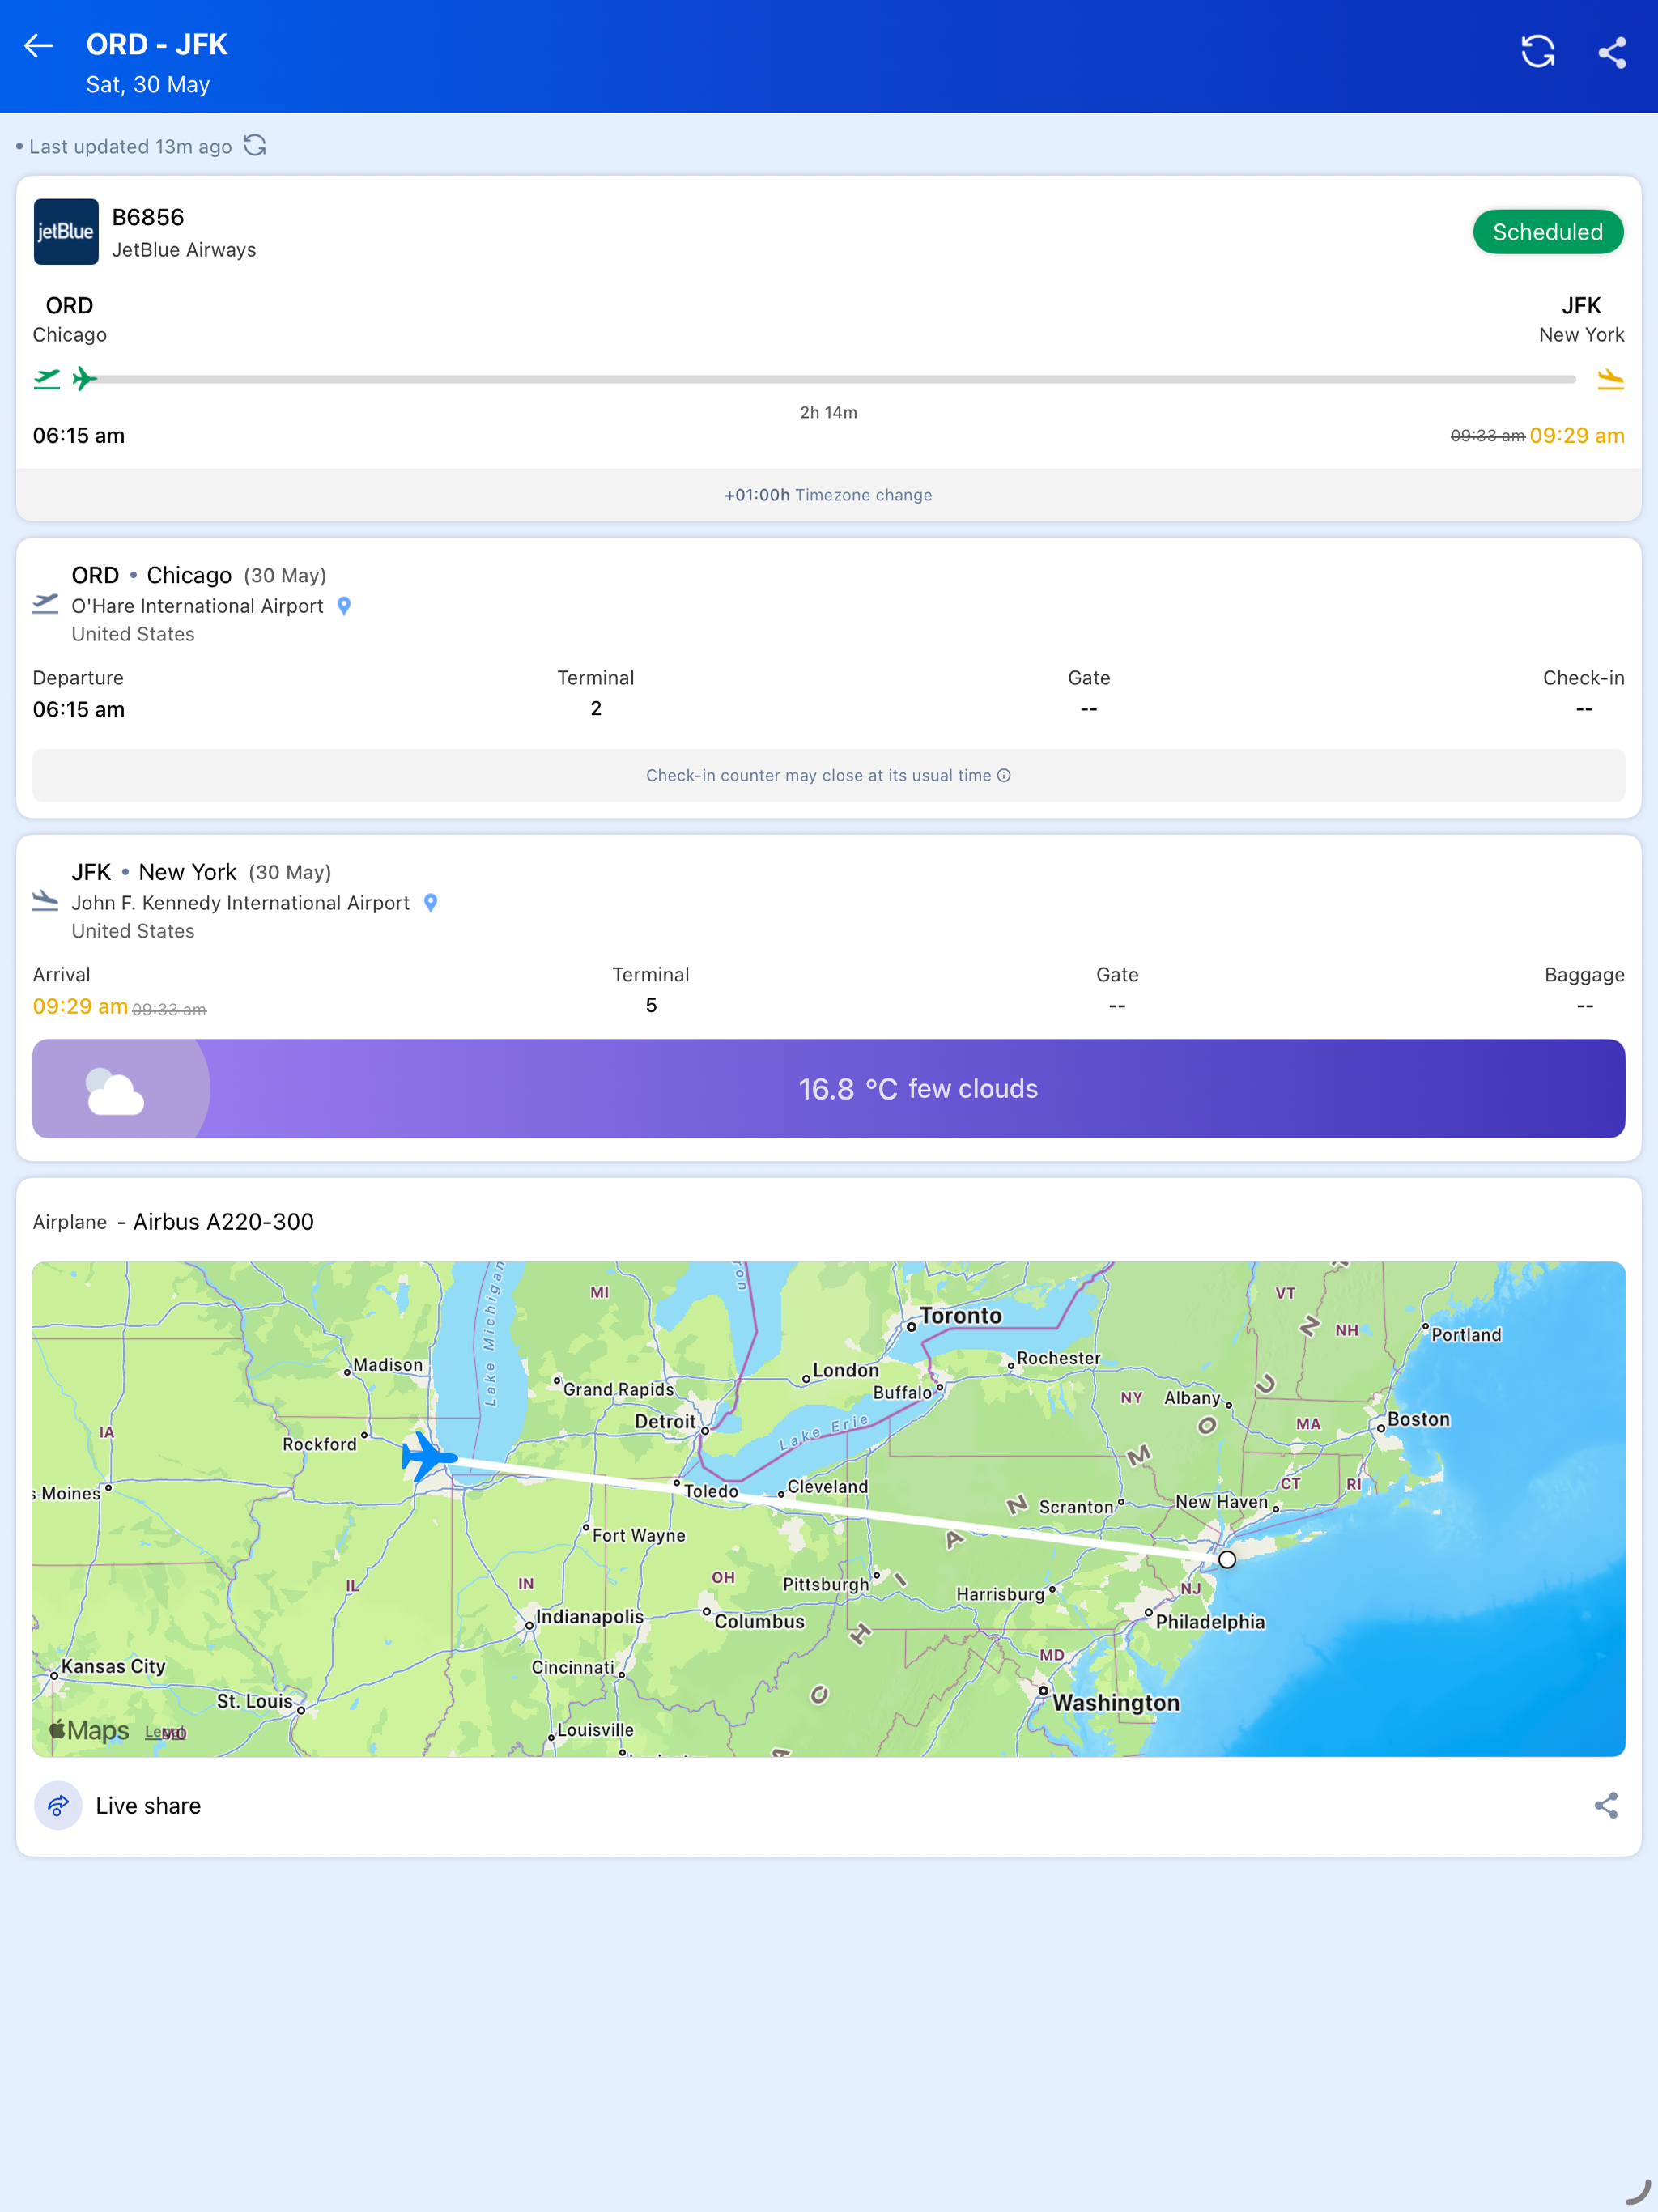Tap the arrival Terminal 5 value
The width and height of the screenshot is (1658, 2212).
point(651,1005)
